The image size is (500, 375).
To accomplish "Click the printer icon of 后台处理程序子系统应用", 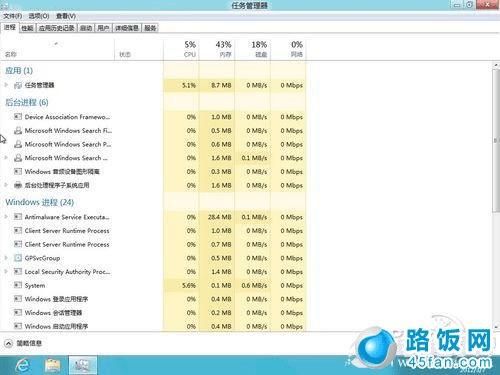I will (x=18, y=185).
